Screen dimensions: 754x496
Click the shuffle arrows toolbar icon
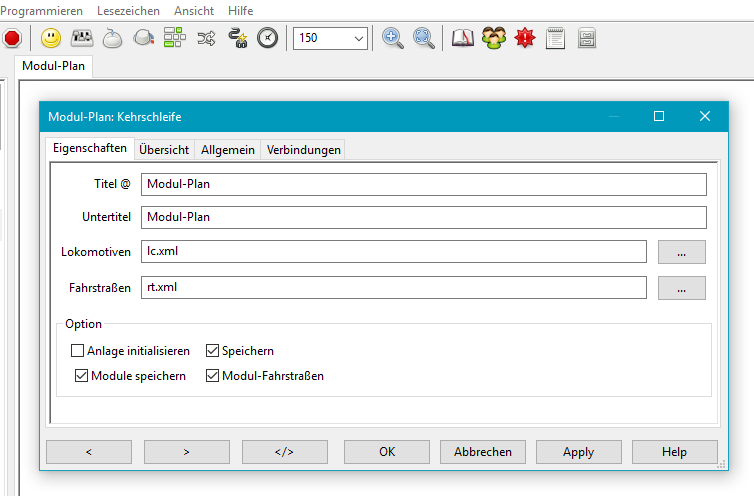coord(206,38)
